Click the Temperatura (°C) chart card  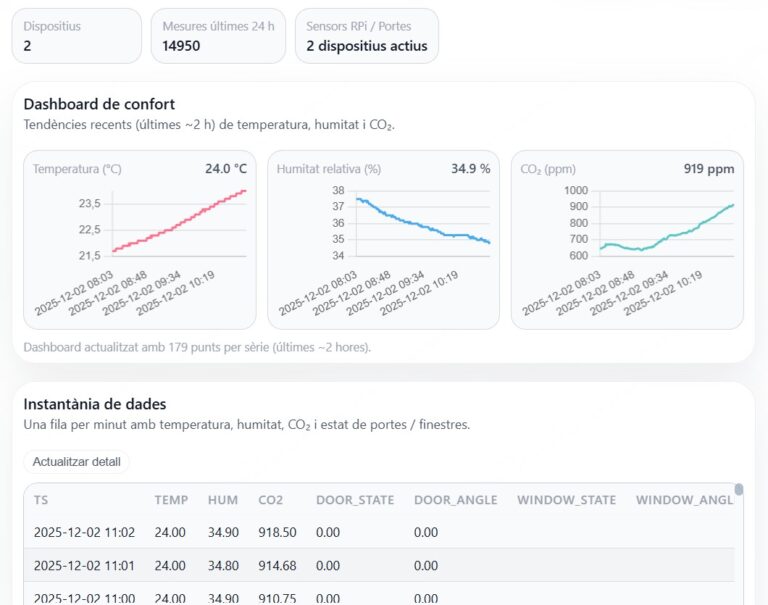point(140,240)
